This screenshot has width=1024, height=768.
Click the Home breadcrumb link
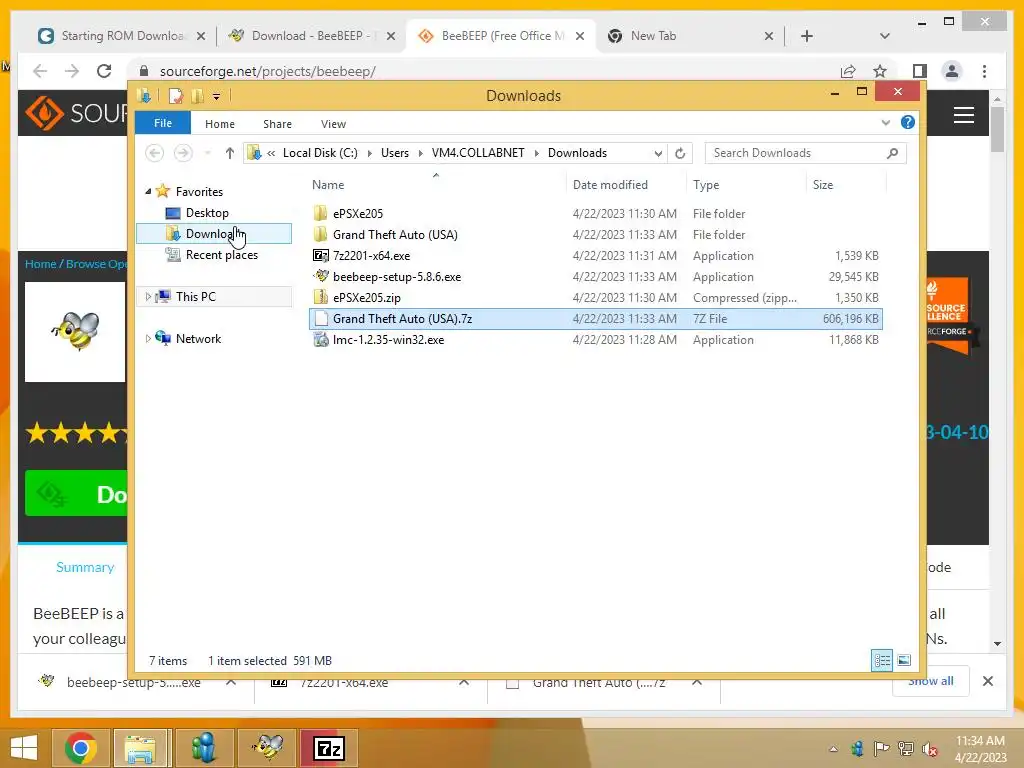(40, 264)
